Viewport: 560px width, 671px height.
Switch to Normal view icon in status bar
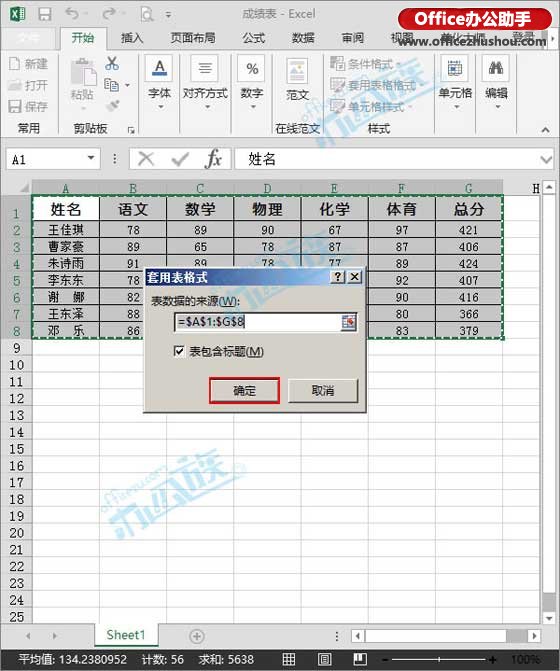coord(289,659)
